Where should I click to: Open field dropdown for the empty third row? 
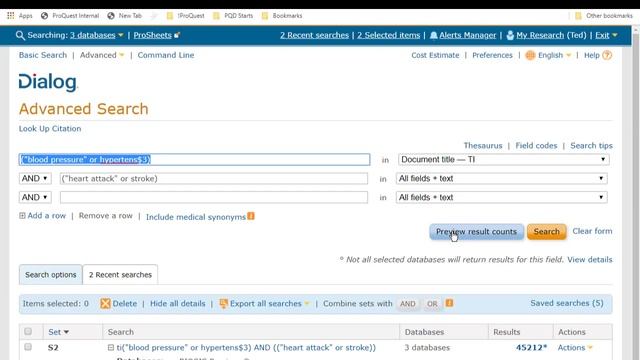[x=502, y=197]
